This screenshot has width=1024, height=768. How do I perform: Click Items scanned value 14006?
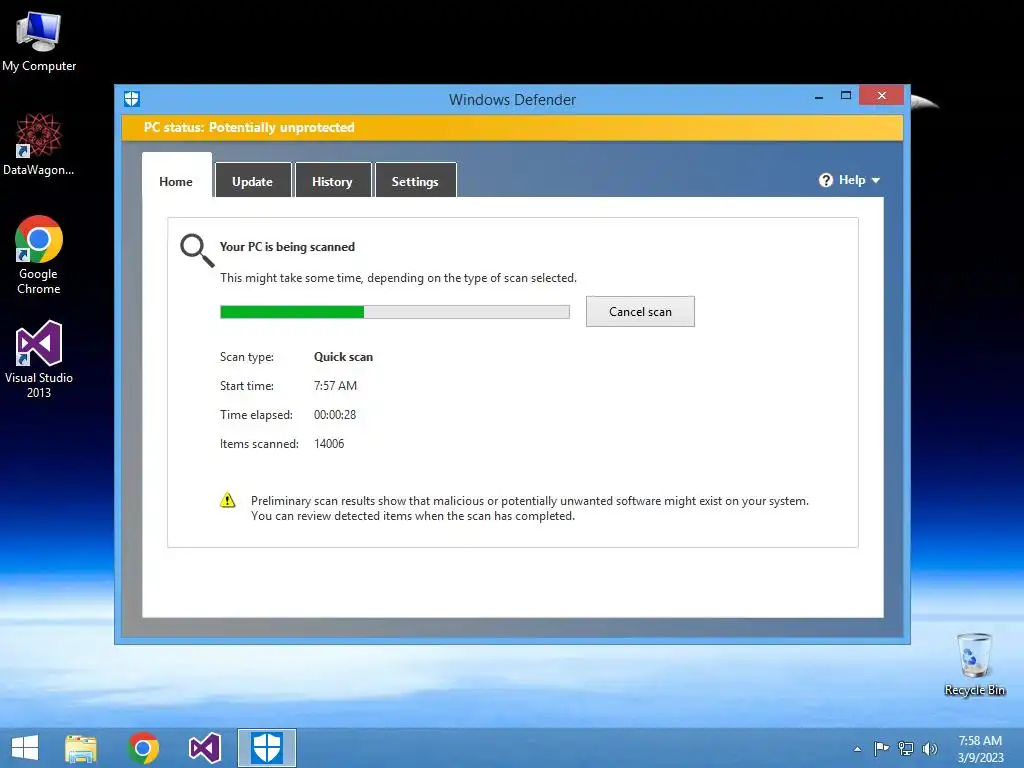click(x=329, y=443)
